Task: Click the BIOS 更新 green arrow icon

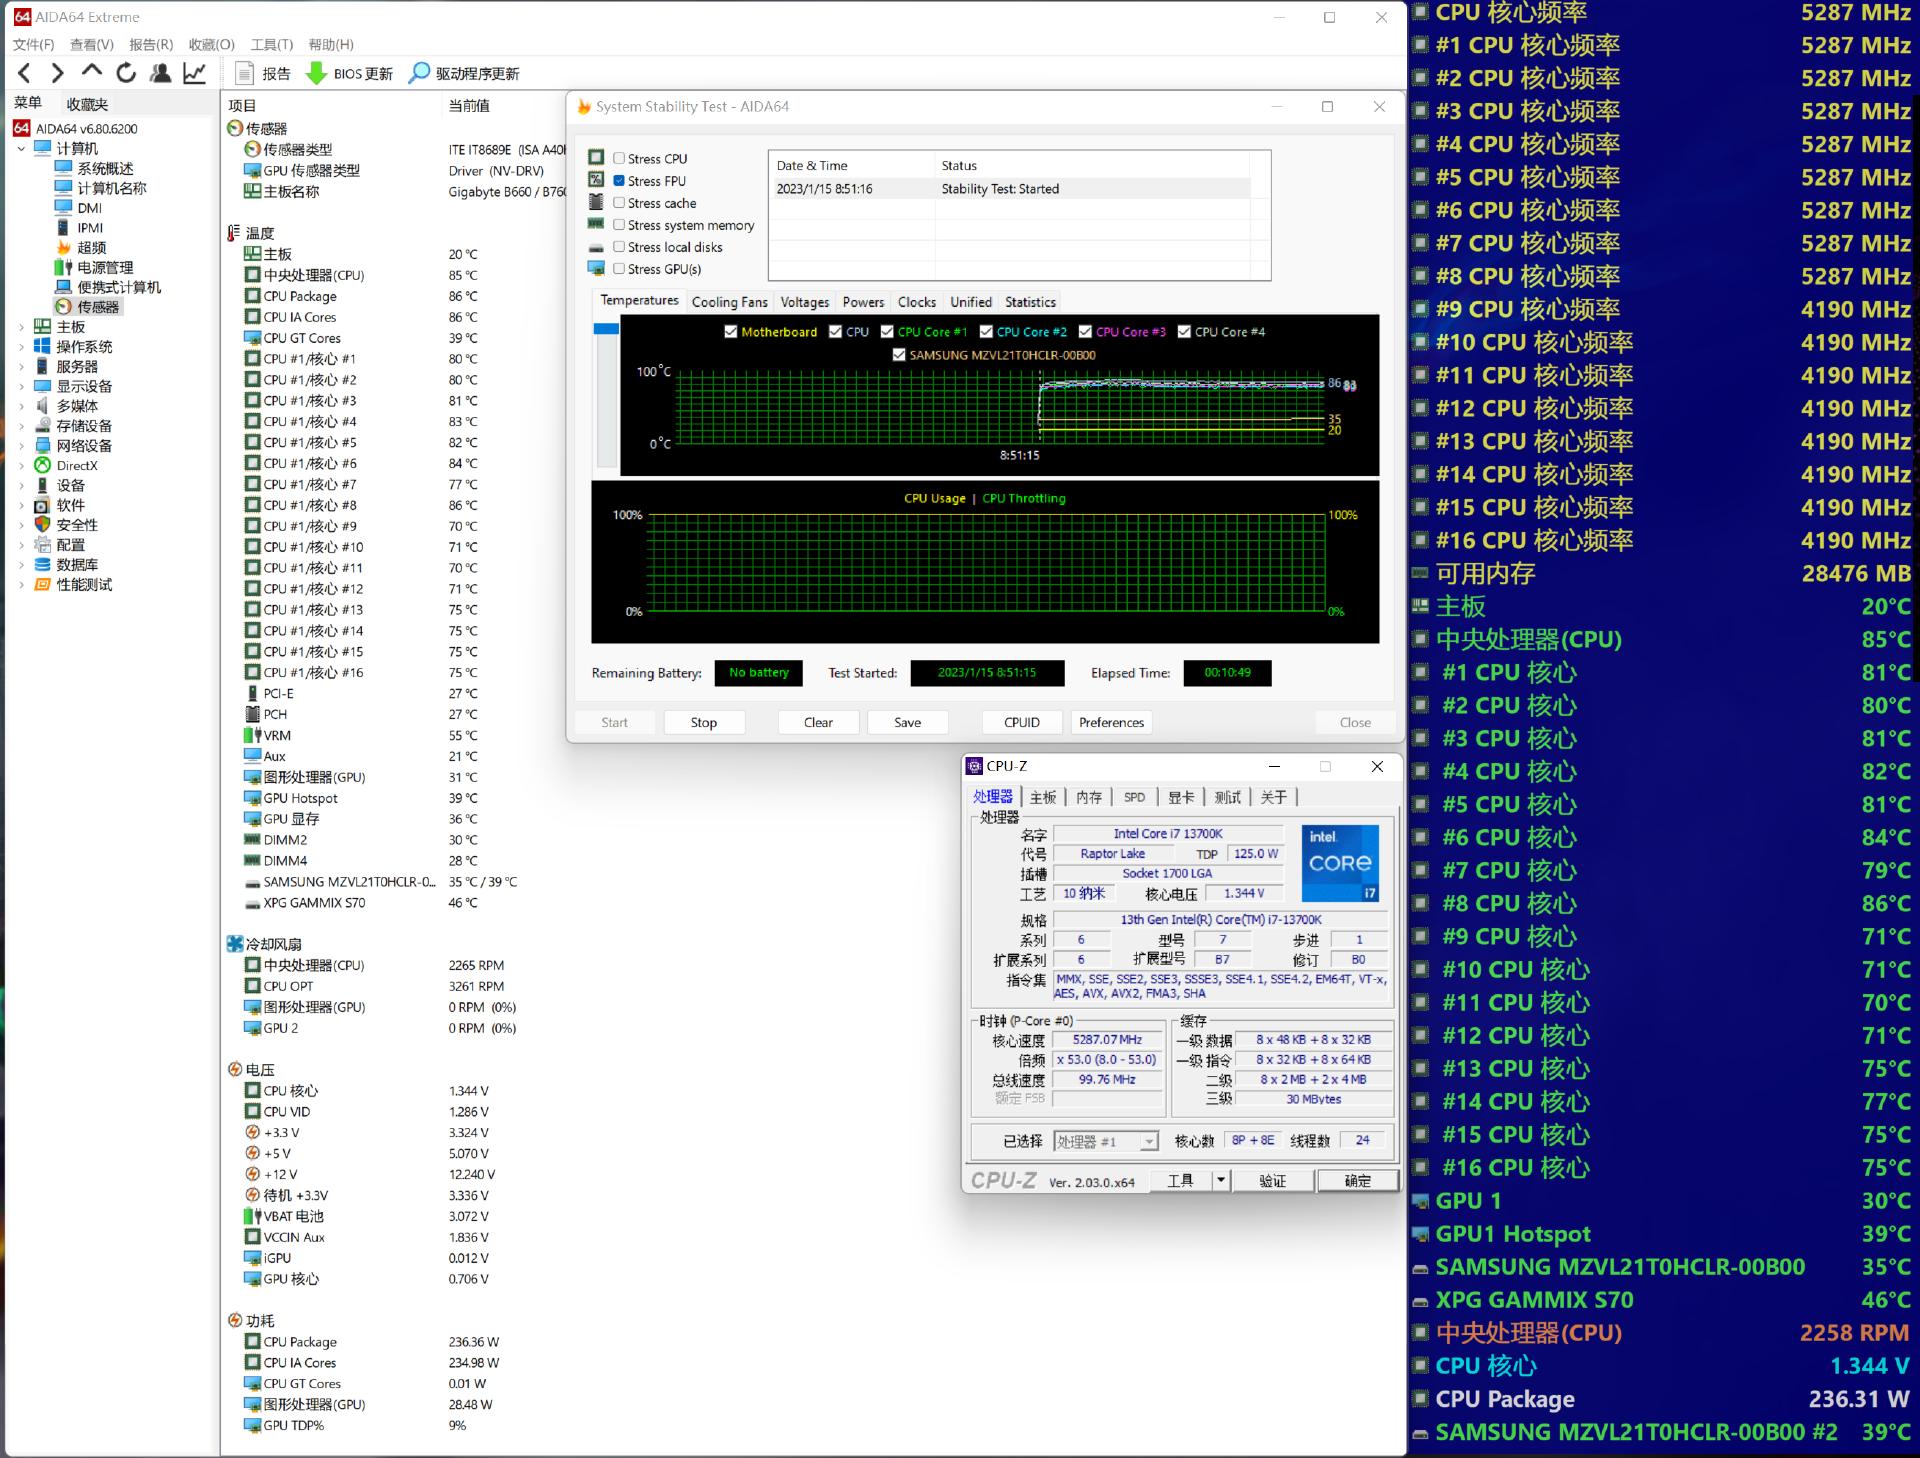Action: (x=316, y=73)
